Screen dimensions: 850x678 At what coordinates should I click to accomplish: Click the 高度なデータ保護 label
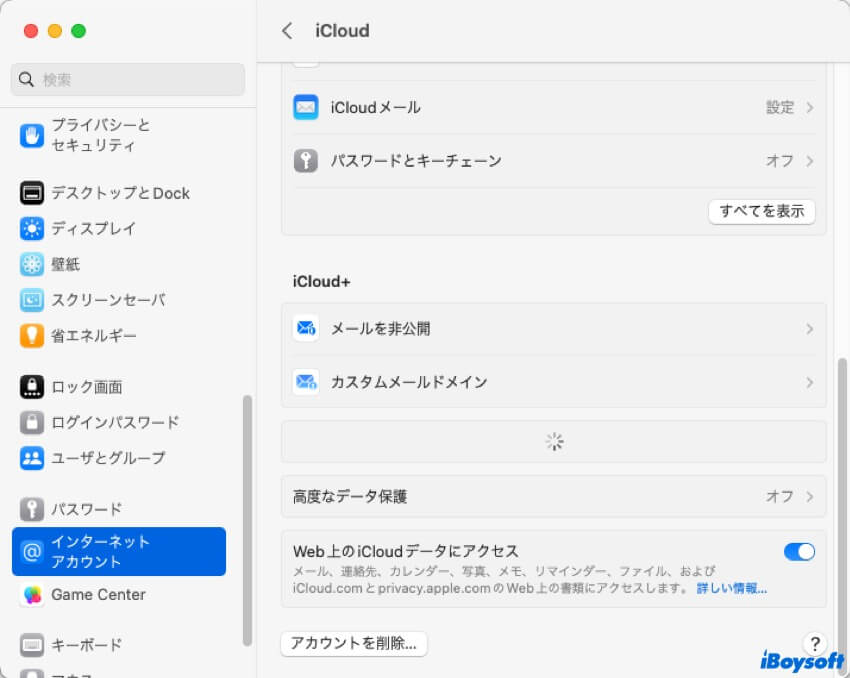(x=350, y=496)
